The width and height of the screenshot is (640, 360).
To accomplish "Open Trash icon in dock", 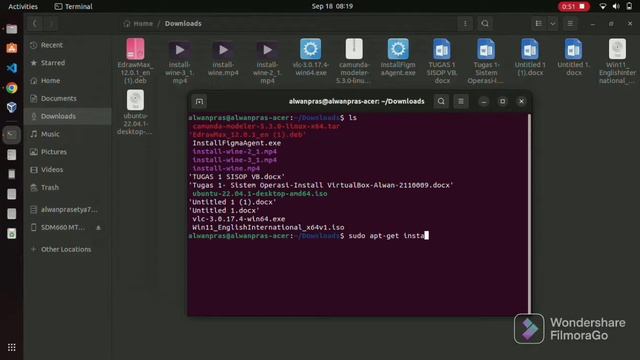I will 12,233.
